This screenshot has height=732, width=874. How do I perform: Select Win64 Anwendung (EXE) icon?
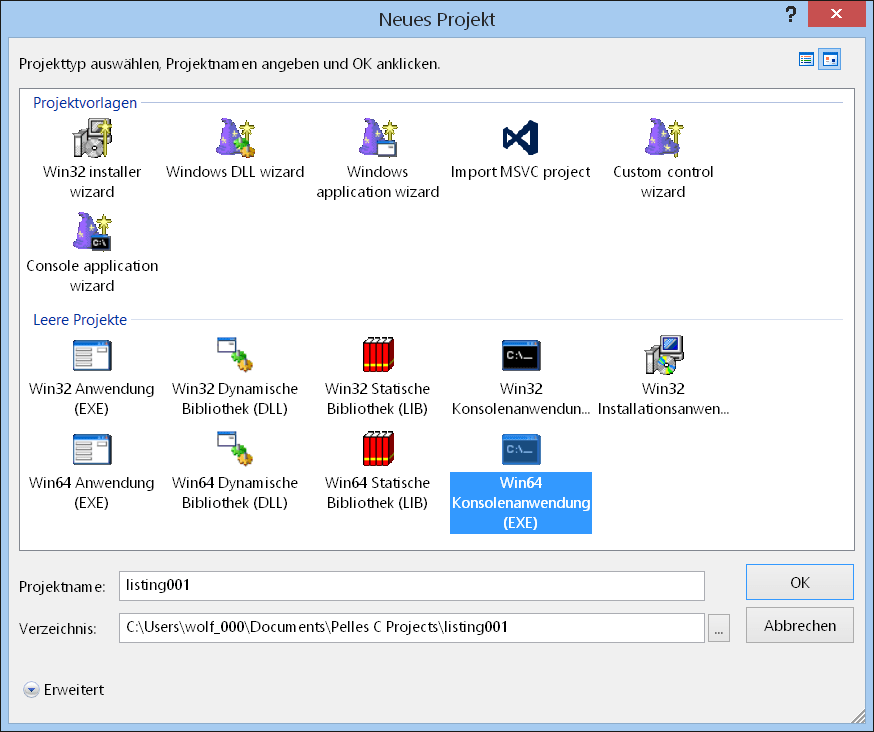click(93, 449)
